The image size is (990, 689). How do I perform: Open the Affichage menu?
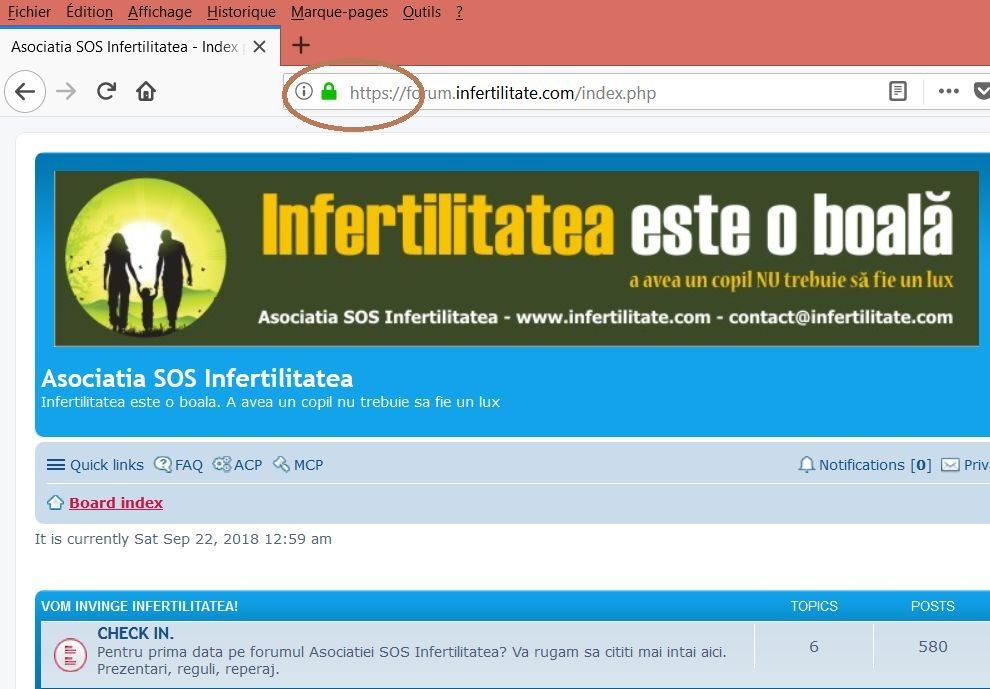click(160, 12)
